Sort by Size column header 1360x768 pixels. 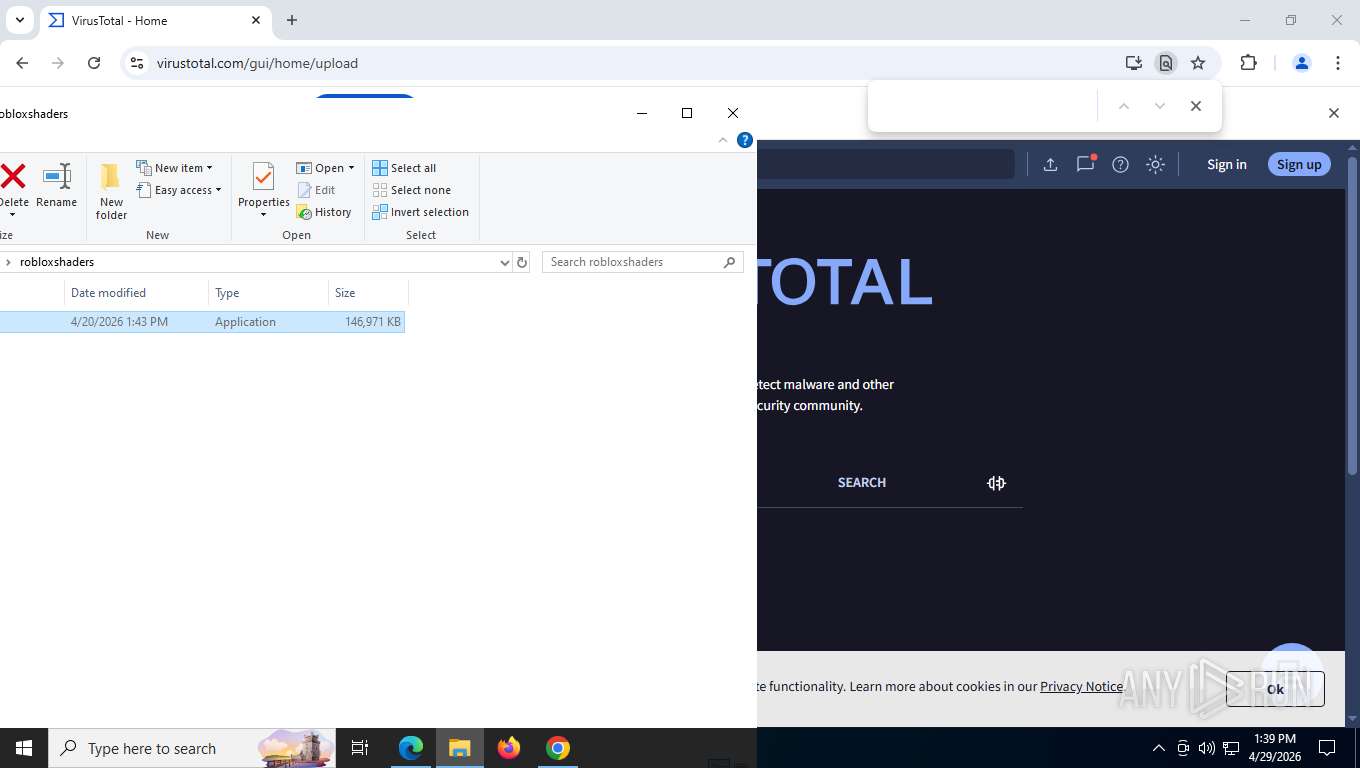[x=368, y=293]
